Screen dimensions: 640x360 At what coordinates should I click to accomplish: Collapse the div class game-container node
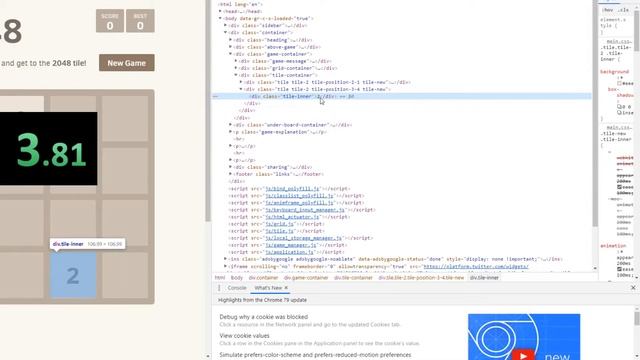coord(231,54)
